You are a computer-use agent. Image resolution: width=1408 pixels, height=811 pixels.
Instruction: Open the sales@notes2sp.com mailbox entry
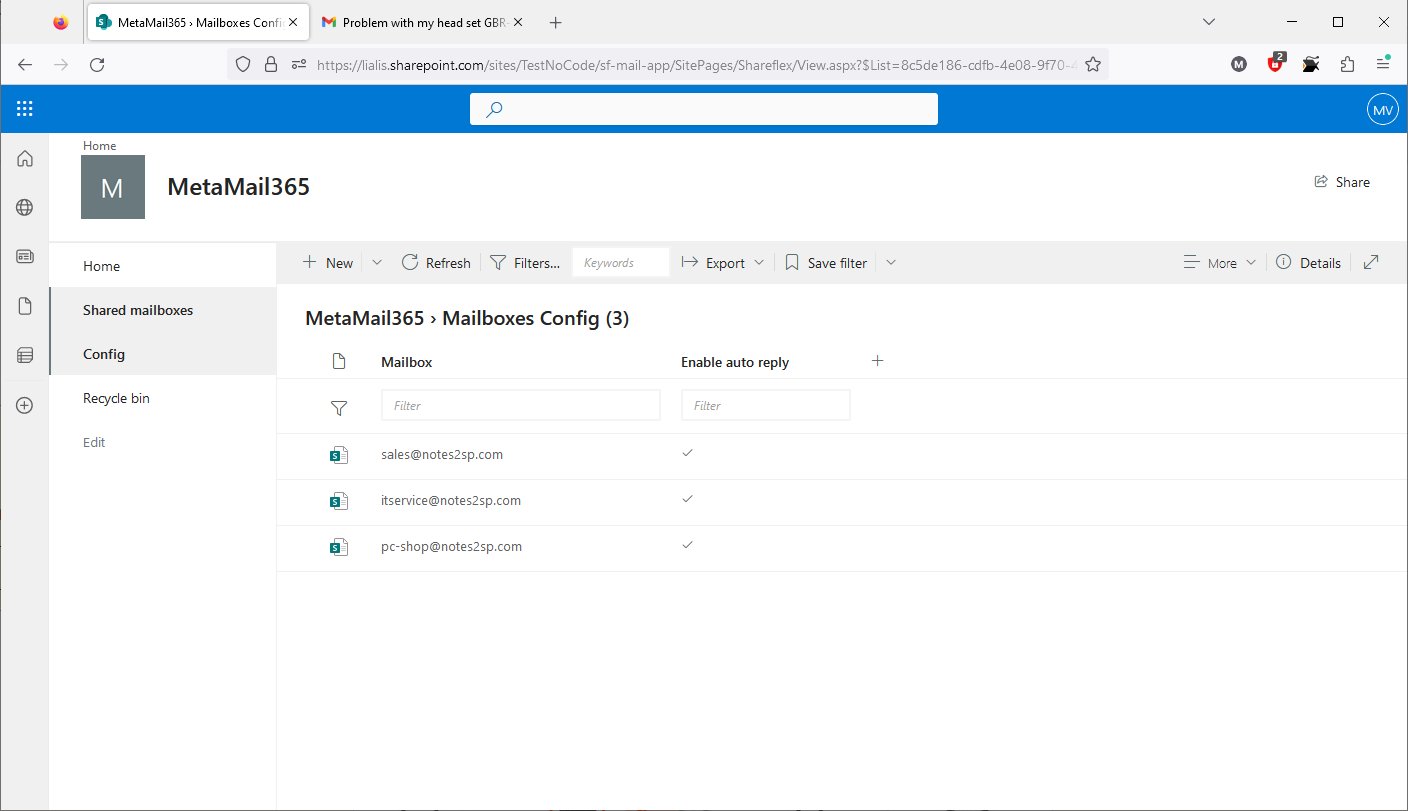[442, 454]
